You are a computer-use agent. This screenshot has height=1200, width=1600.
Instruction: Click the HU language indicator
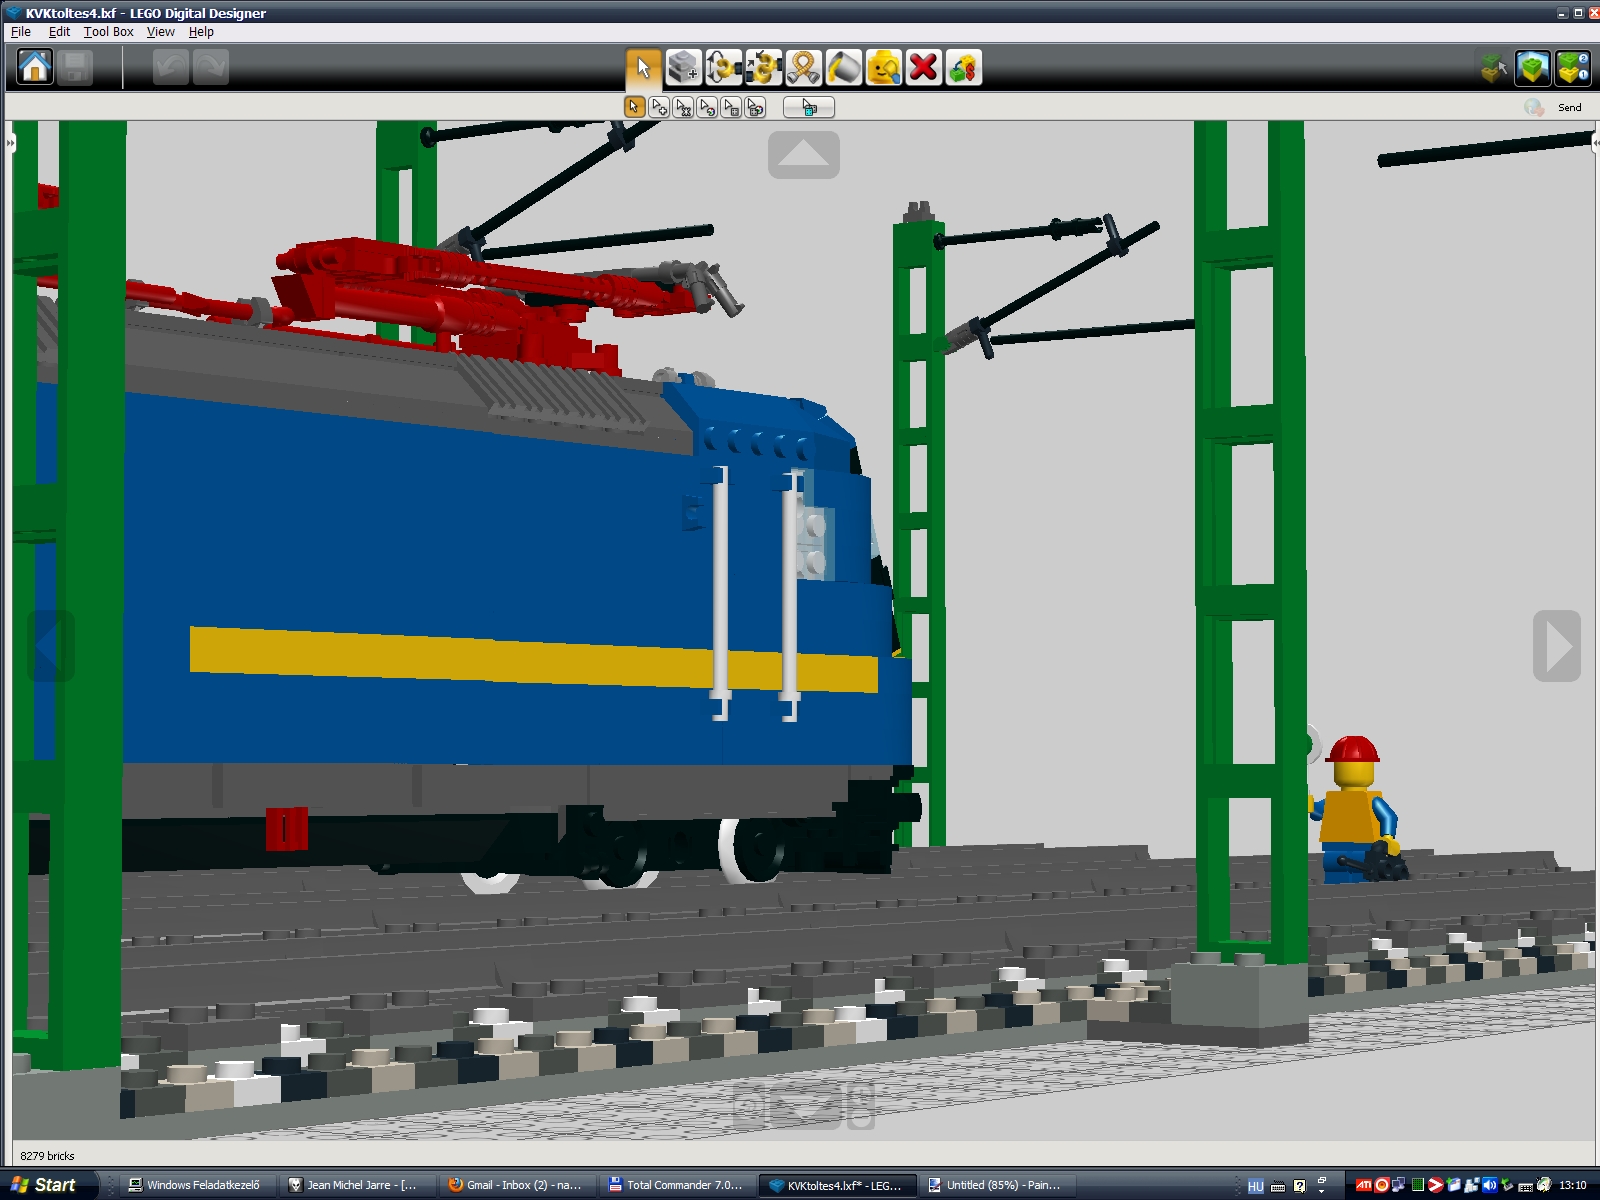click(x=1256, y=1186)
